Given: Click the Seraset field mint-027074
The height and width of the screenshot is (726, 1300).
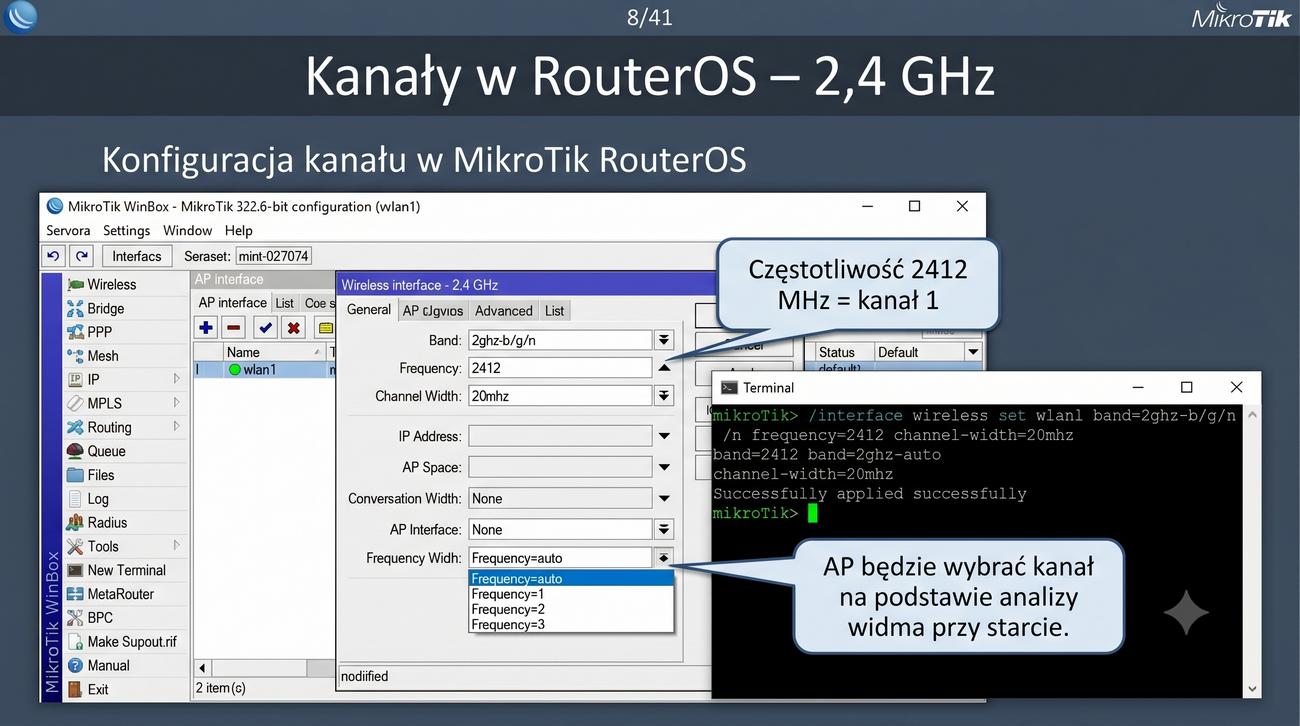Looking at the screenshot, I should [x=273, y=256].
